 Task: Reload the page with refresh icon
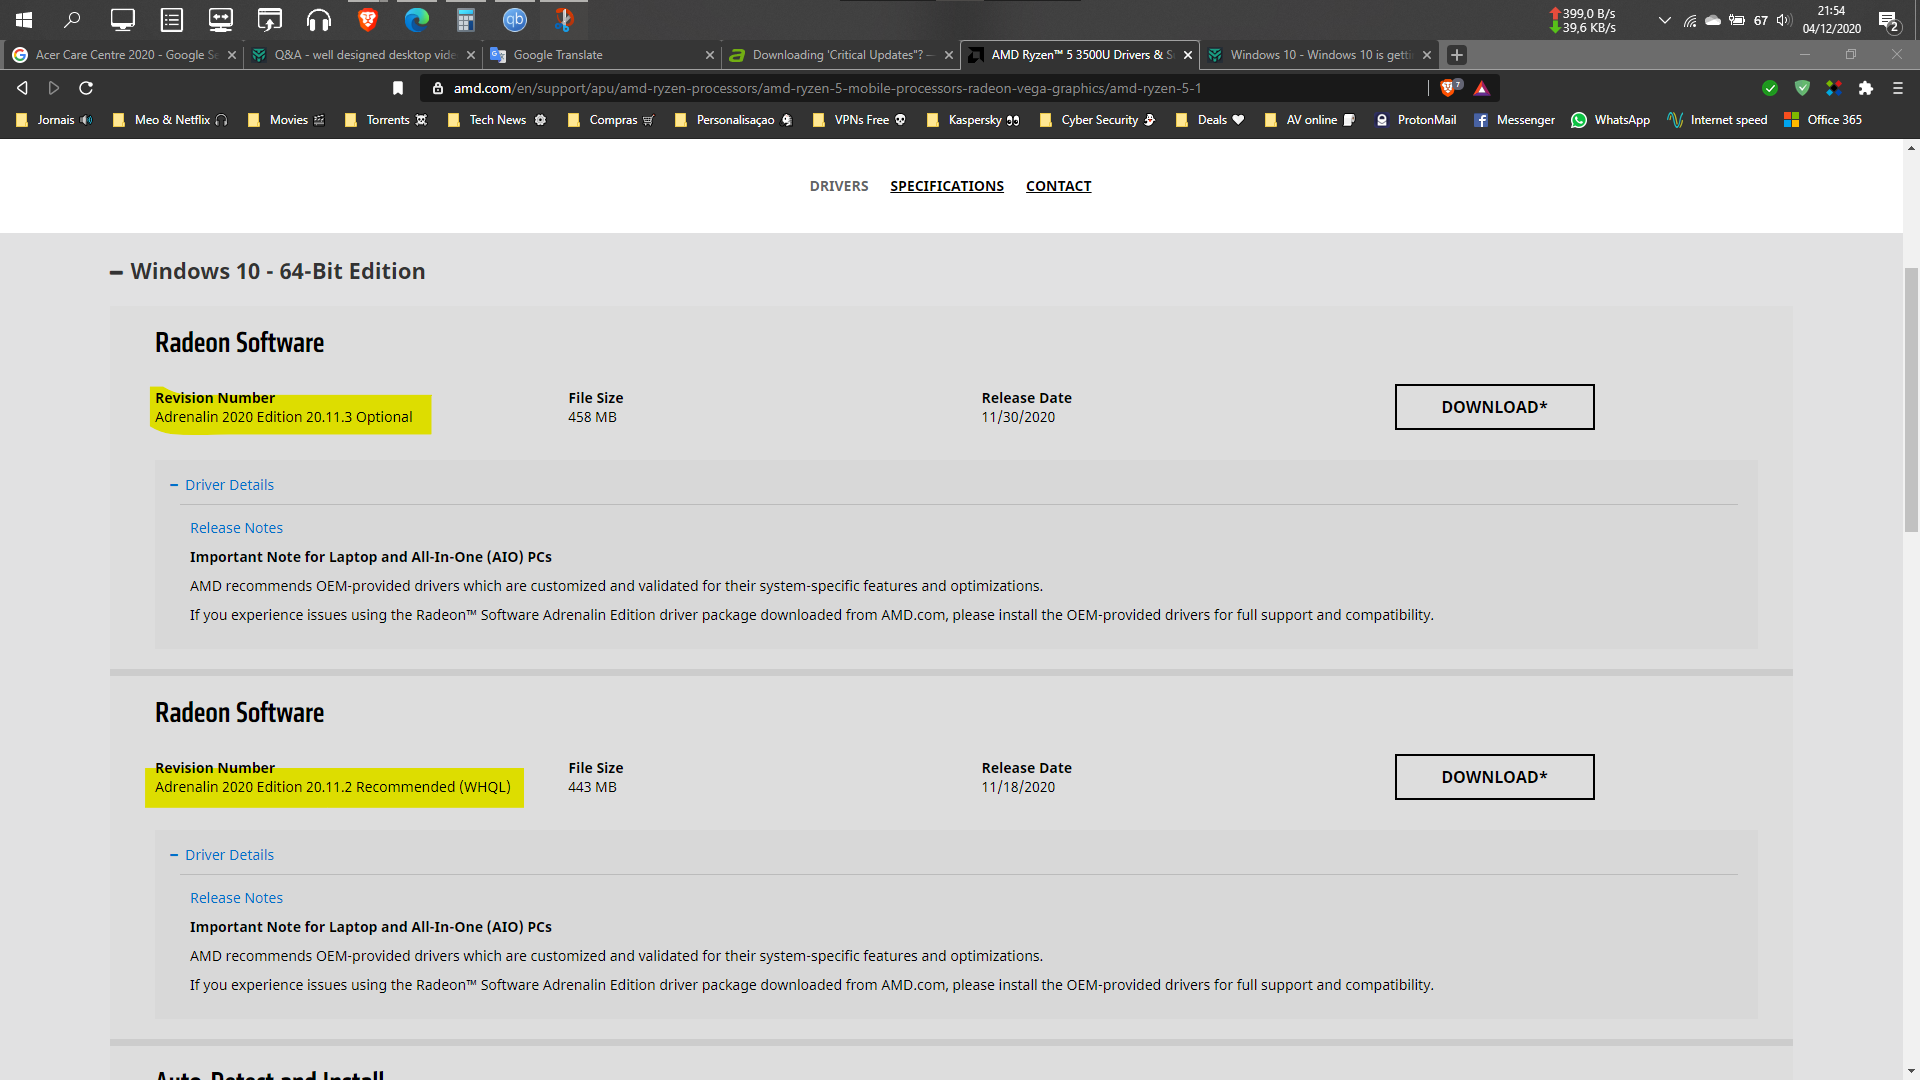point(86,88)
